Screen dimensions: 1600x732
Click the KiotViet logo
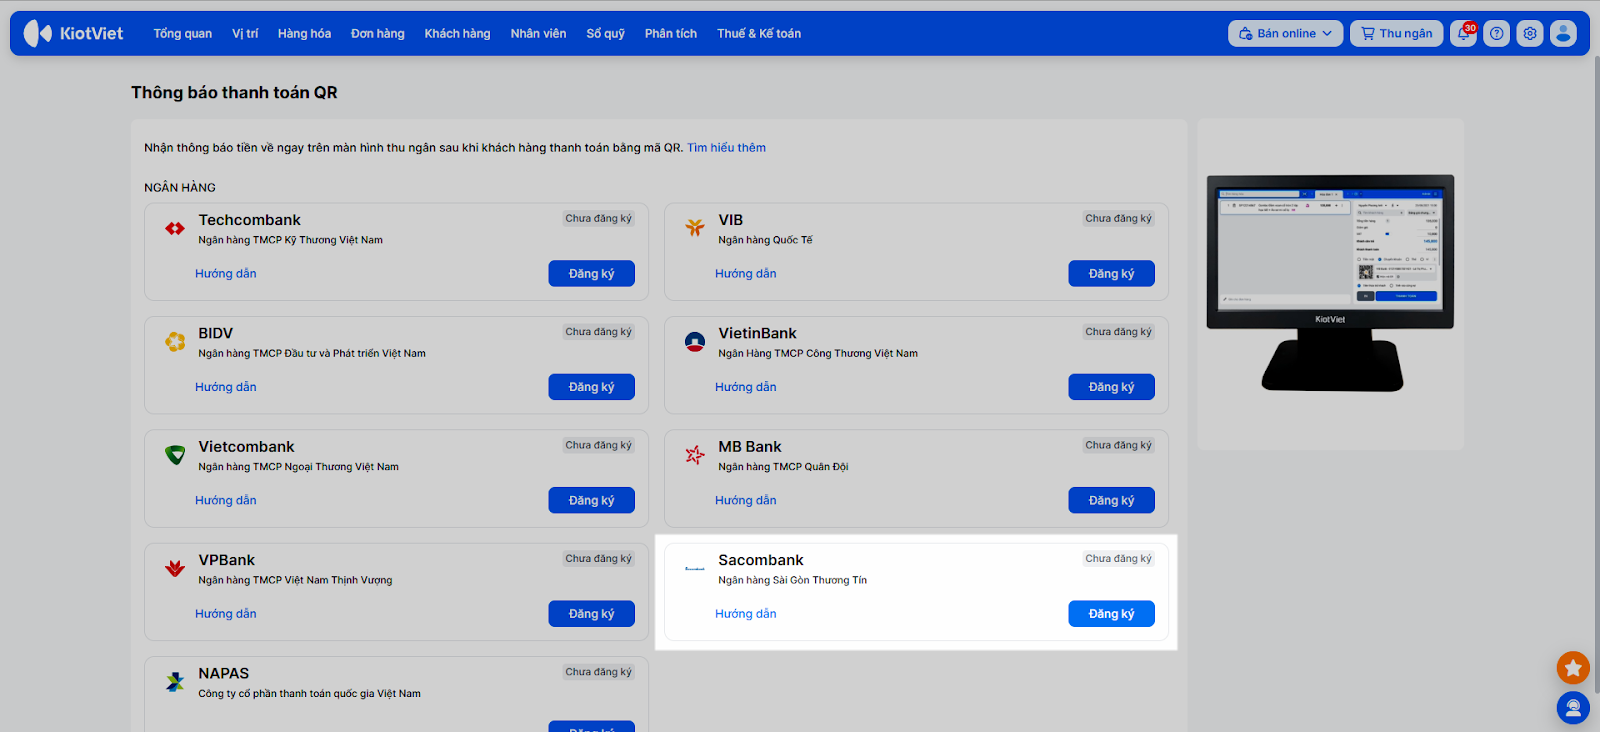click(x=74, y=33)
